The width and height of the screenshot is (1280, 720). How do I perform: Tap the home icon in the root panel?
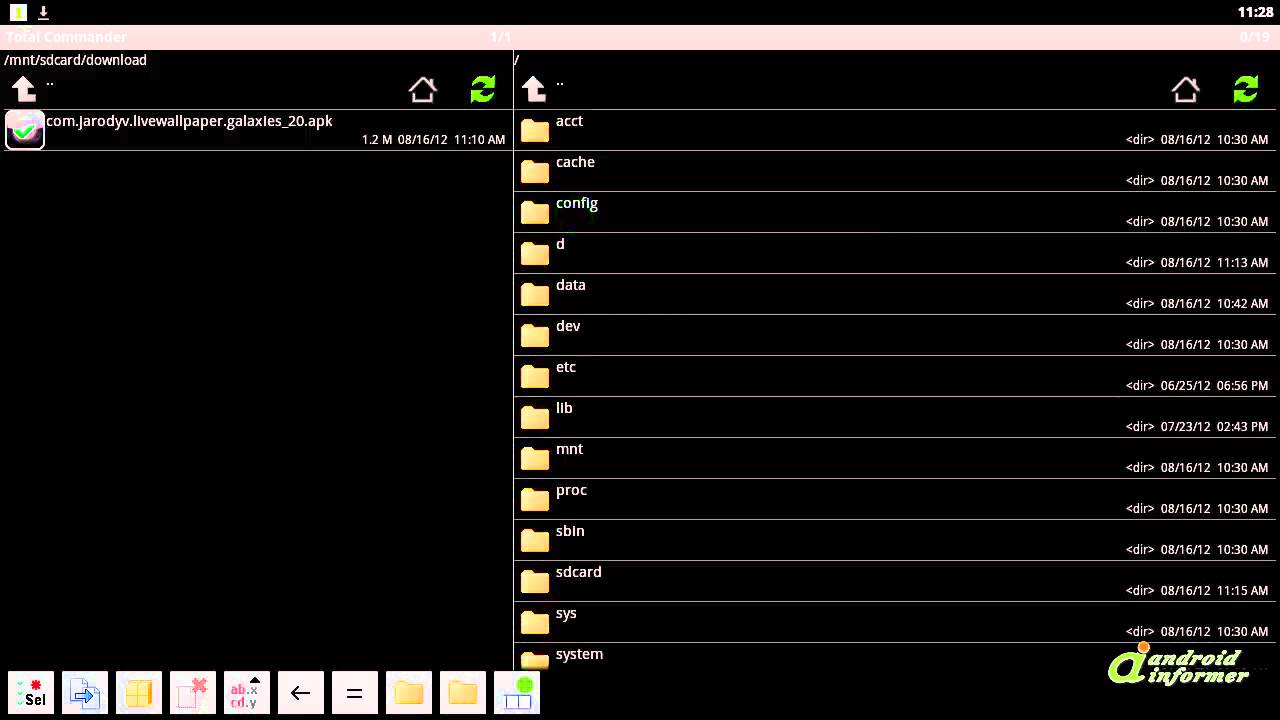[x=1186, y=89]
